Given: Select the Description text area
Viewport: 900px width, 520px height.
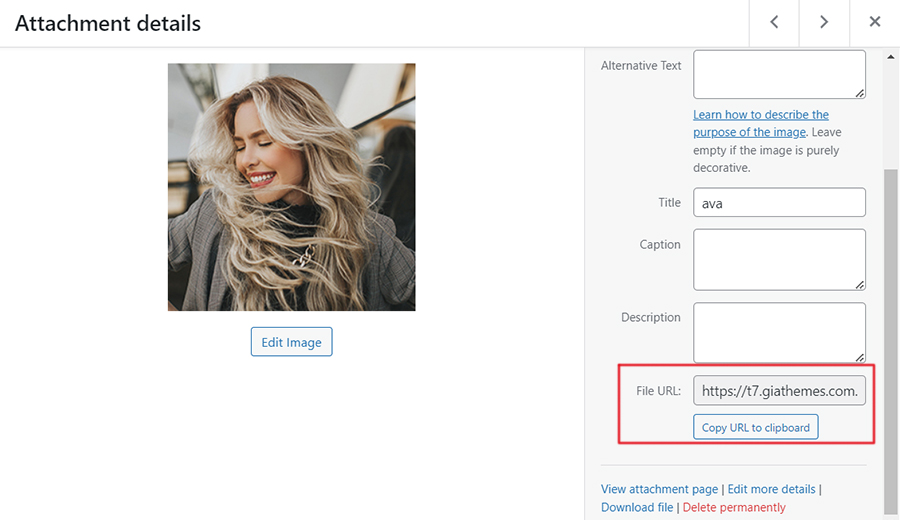Looking at the screenshot, I should 778,332.
